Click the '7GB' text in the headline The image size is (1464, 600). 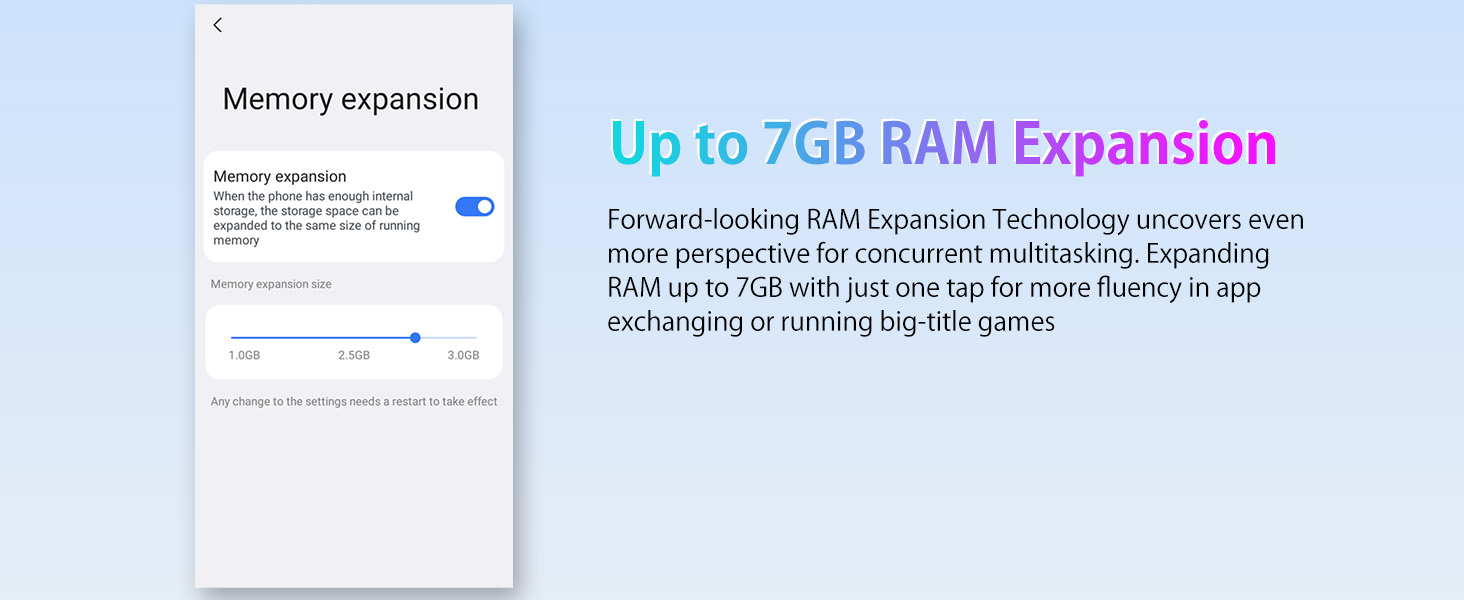813,142
